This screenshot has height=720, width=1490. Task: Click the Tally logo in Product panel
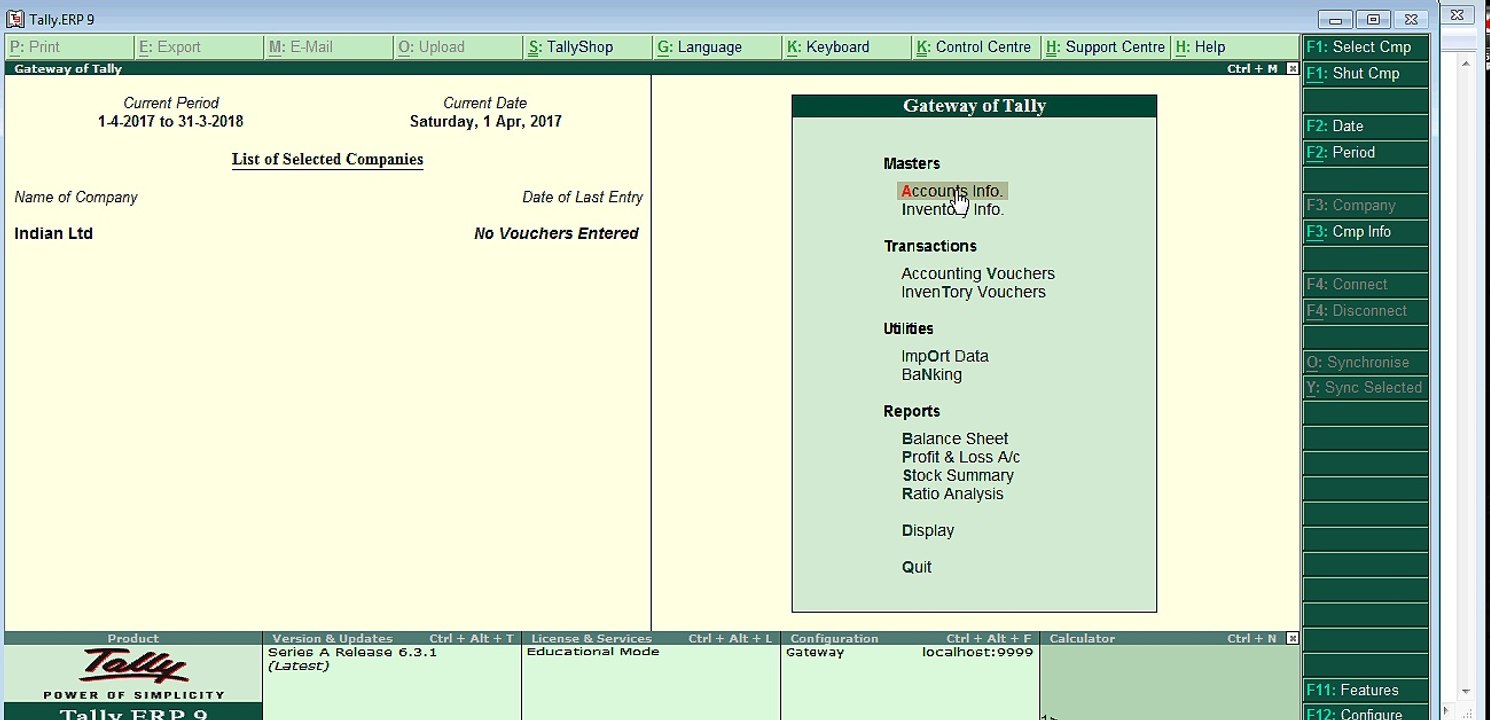pos(134,666)
